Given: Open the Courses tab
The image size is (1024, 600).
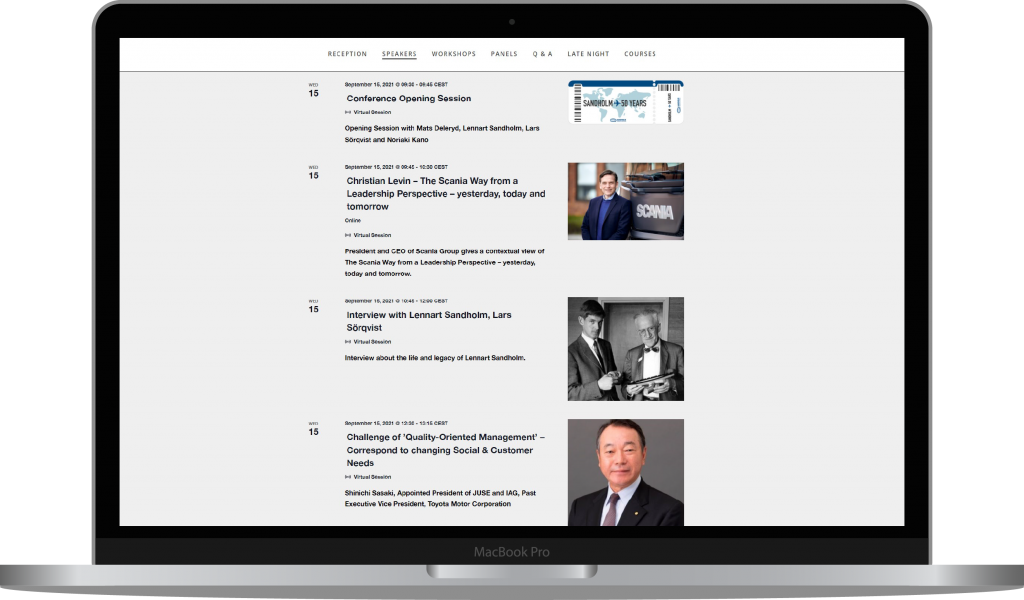Looking at the screenshot, I should pyautogui.click(x=640, y=54).
